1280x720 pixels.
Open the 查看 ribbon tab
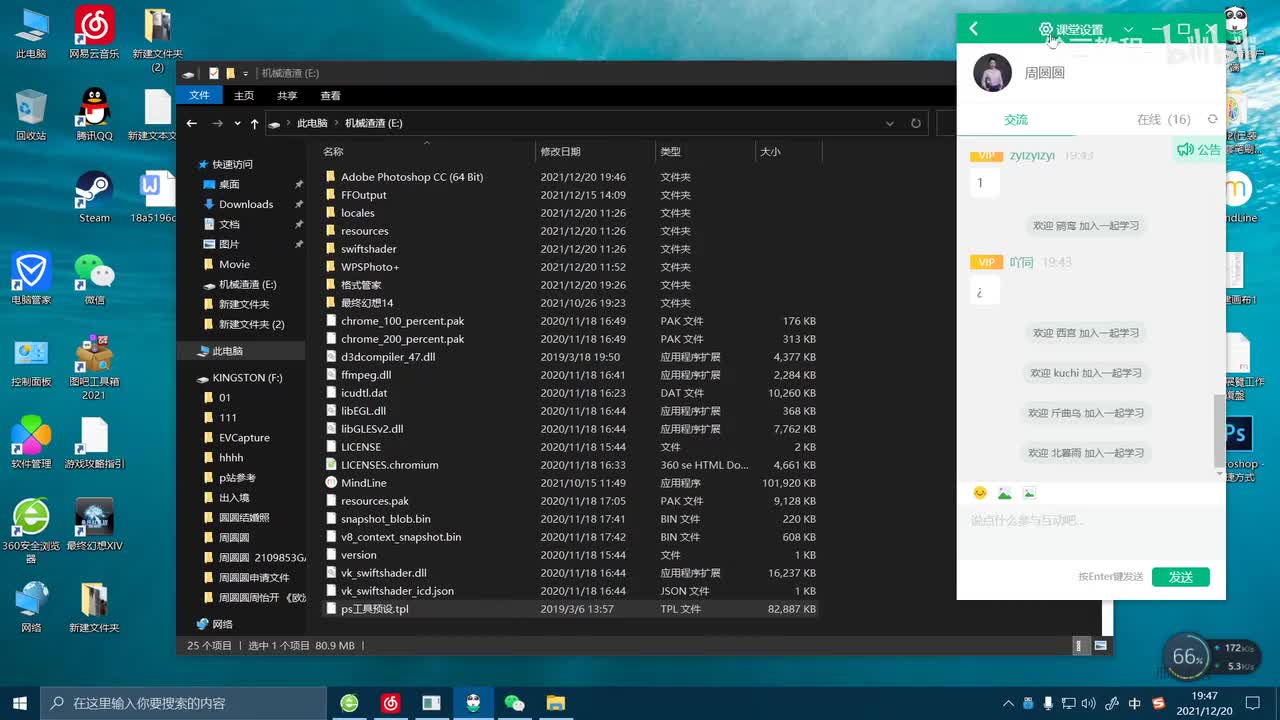click(x=330, y=95)
